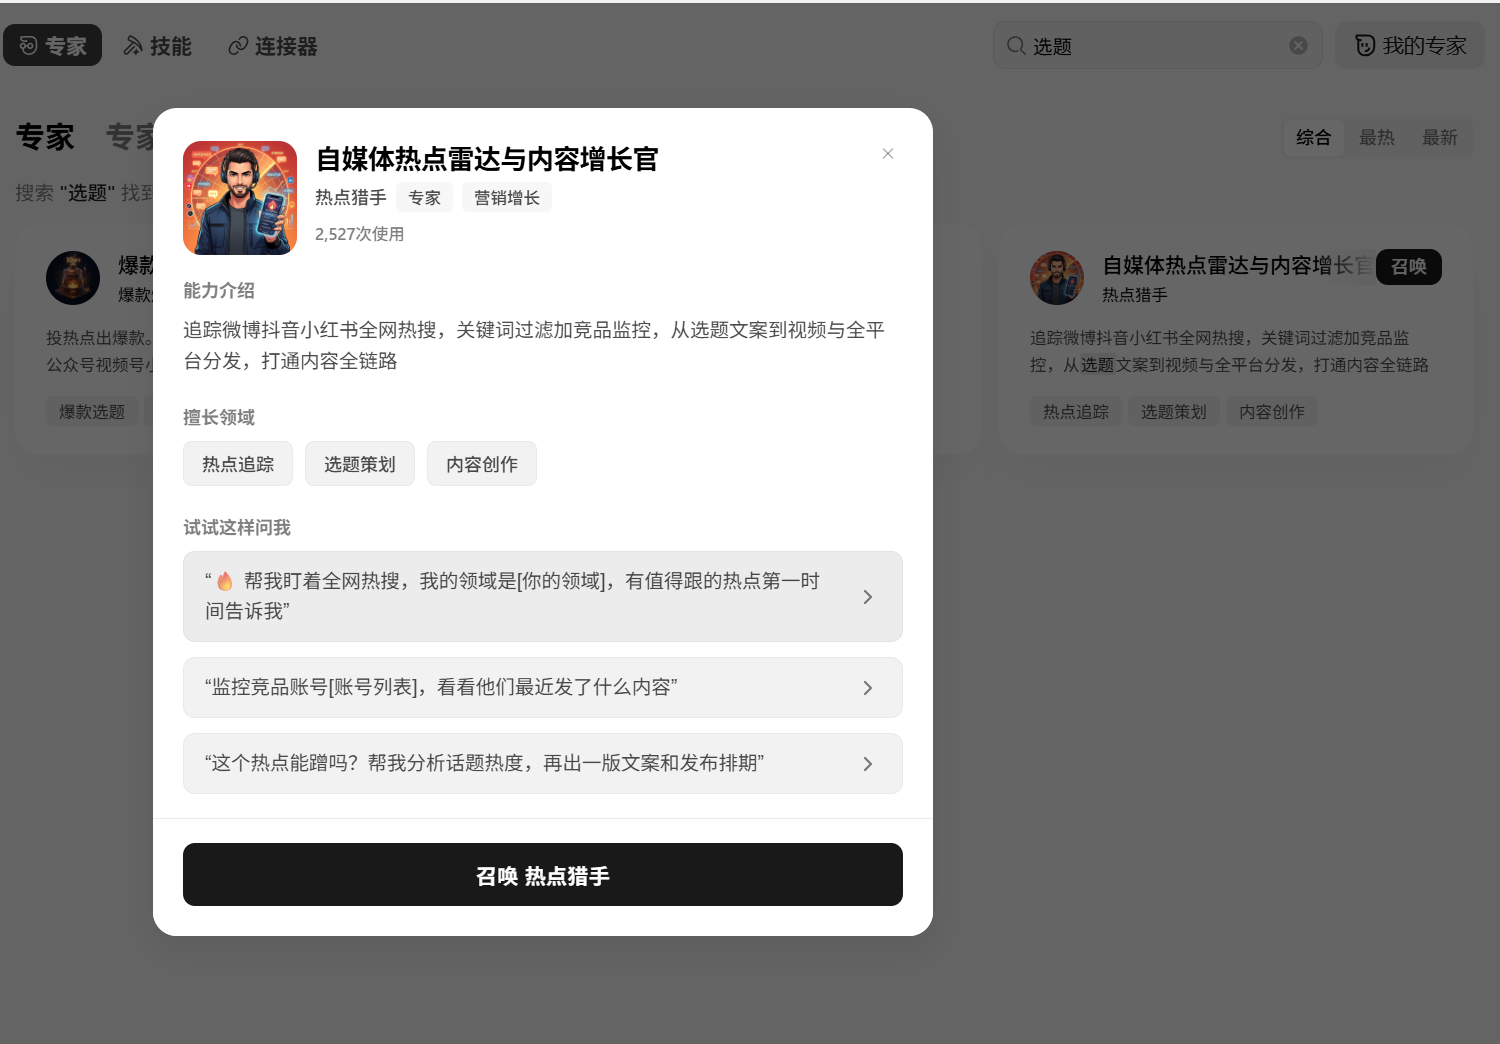Click the 我的专家 face icon
The image size is (1500, 1044).
click(x=1365, y=46)
